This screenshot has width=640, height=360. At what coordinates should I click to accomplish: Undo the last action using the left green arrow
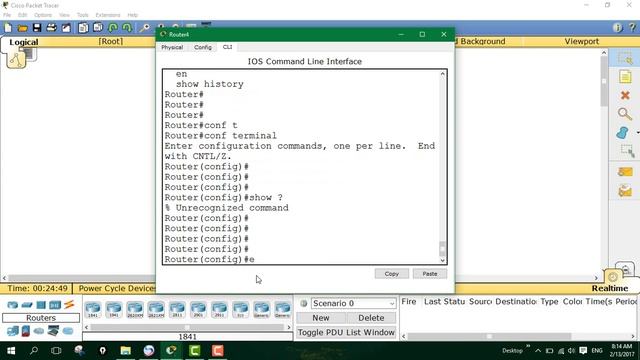click(x=113, y=28)
